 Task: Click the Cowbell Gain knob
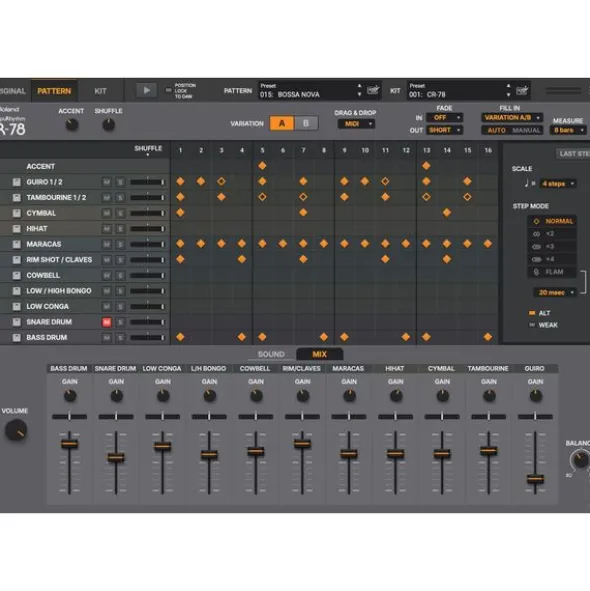(x=256, y=396)
